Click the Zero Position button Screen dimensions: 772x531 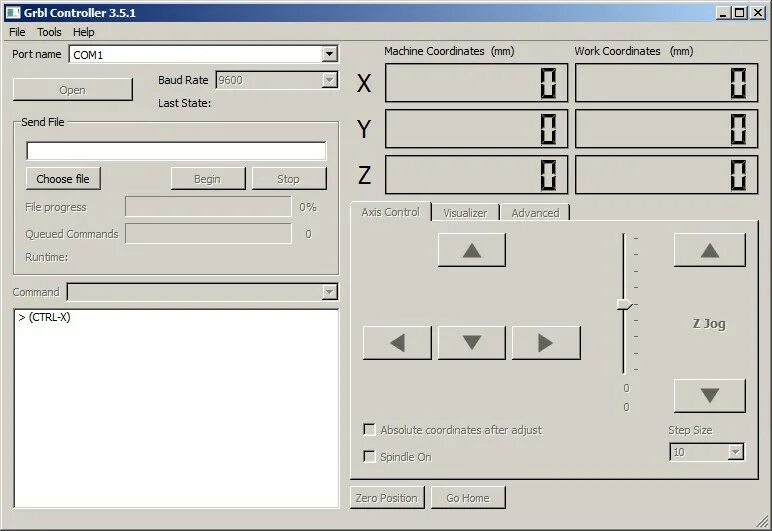click(386, 498)
